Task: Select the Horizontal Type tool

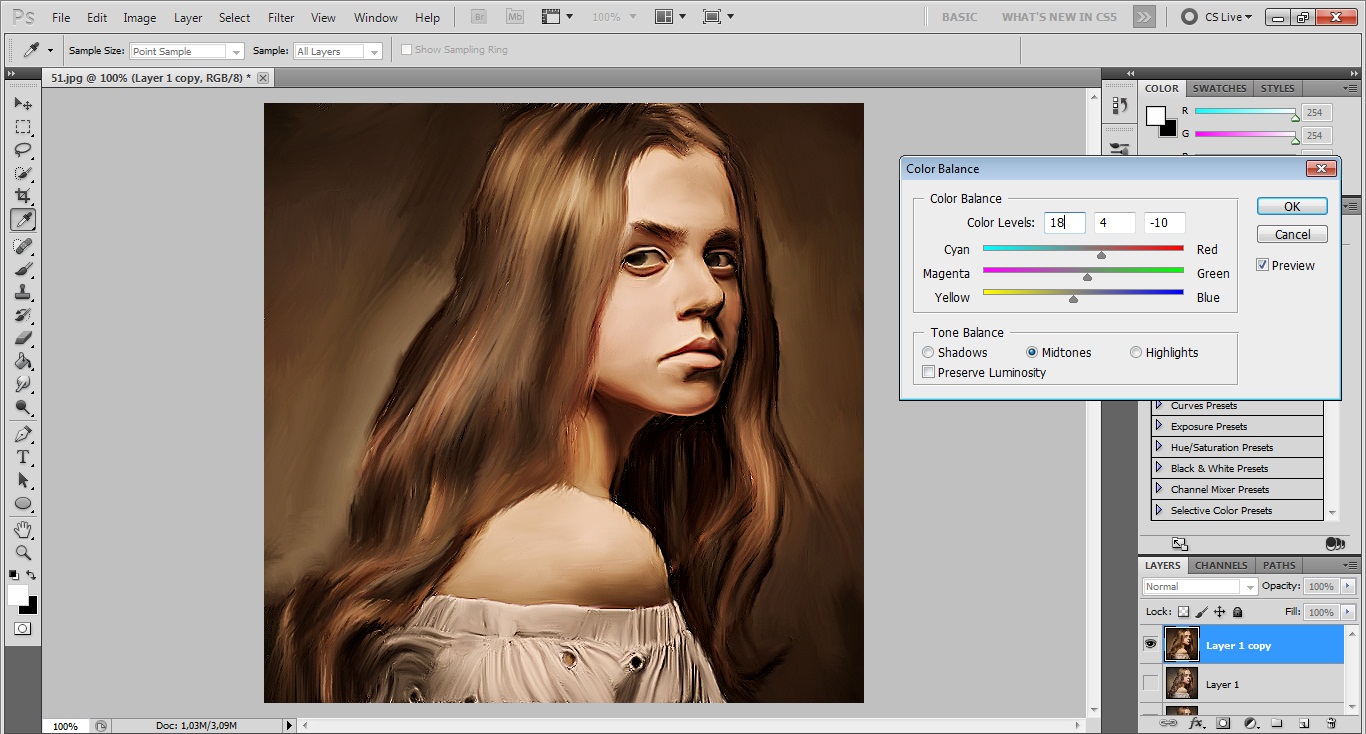Action: [22, 457]
